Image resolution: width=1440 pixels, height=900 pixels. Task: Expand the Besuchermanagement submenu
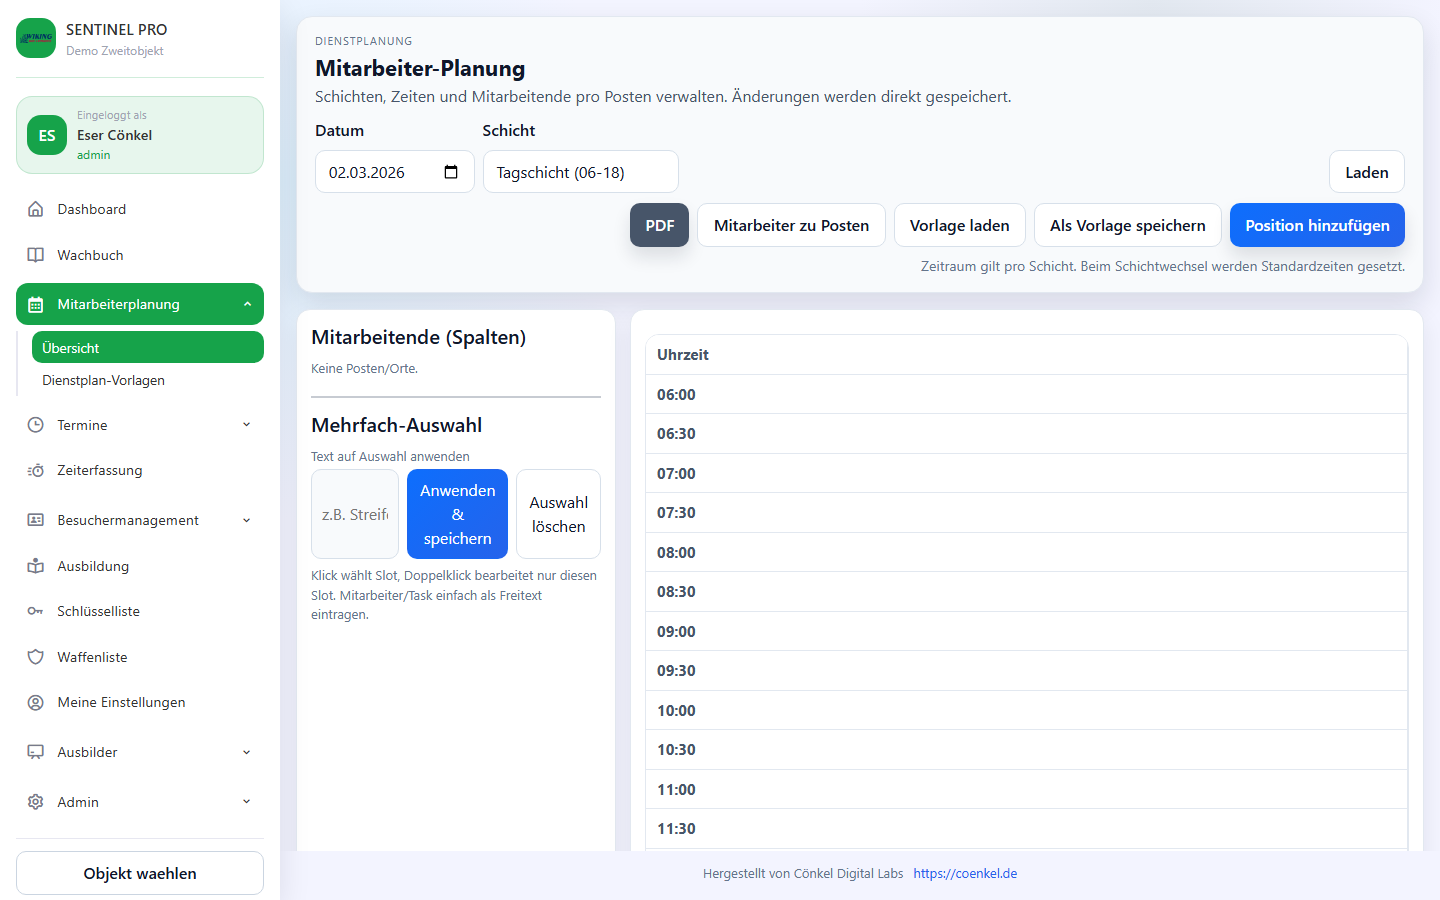246,519
